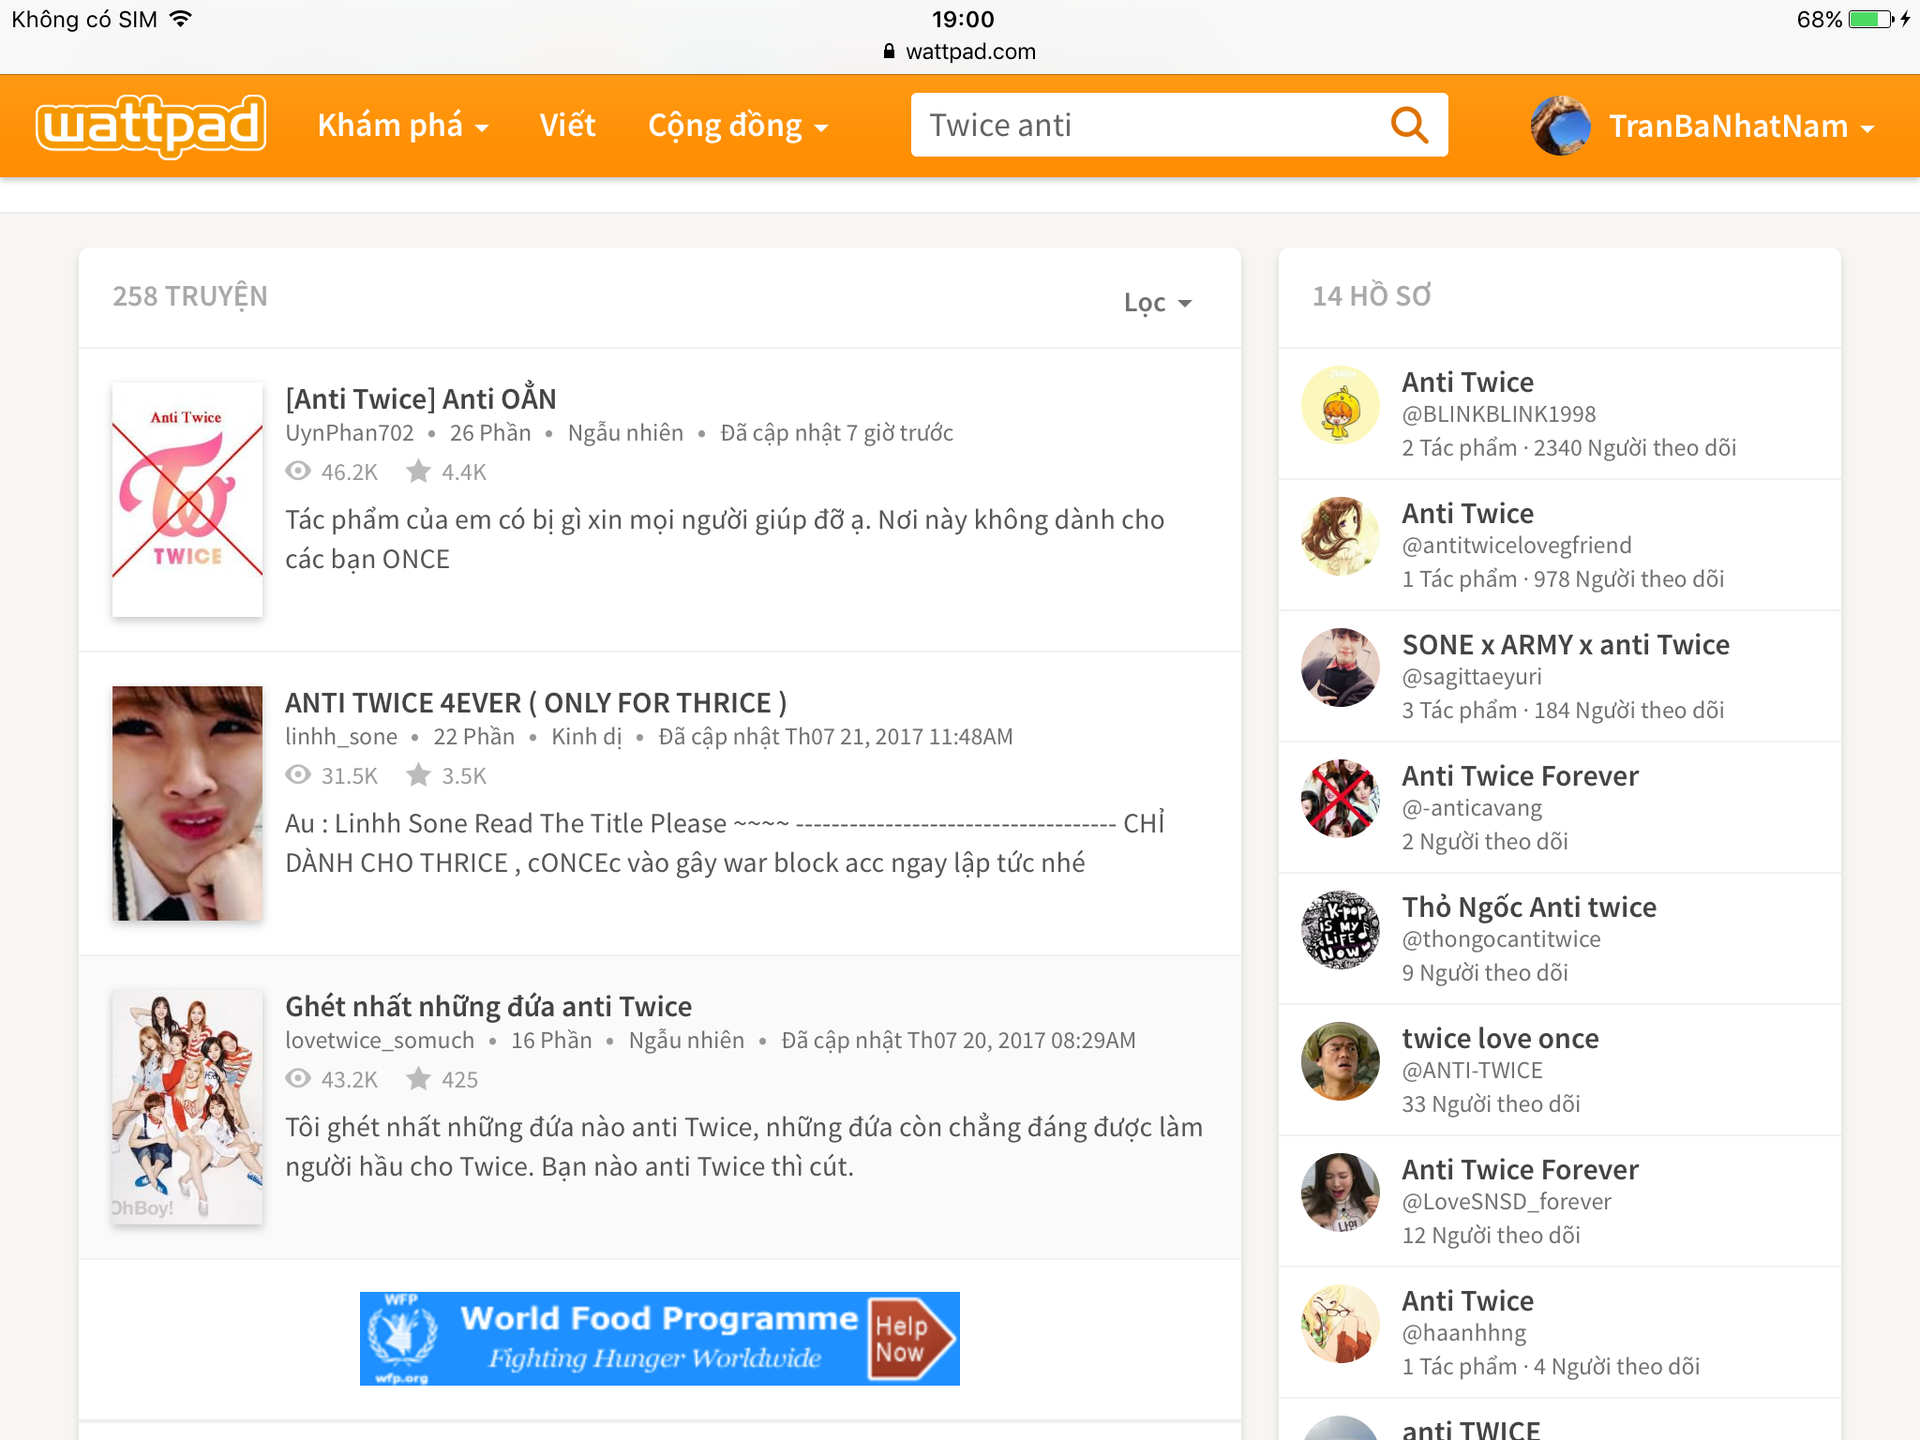The image size is (1920, 1440).
Task: Click '33 Người theo dõi' text
Action: 1490,1104
